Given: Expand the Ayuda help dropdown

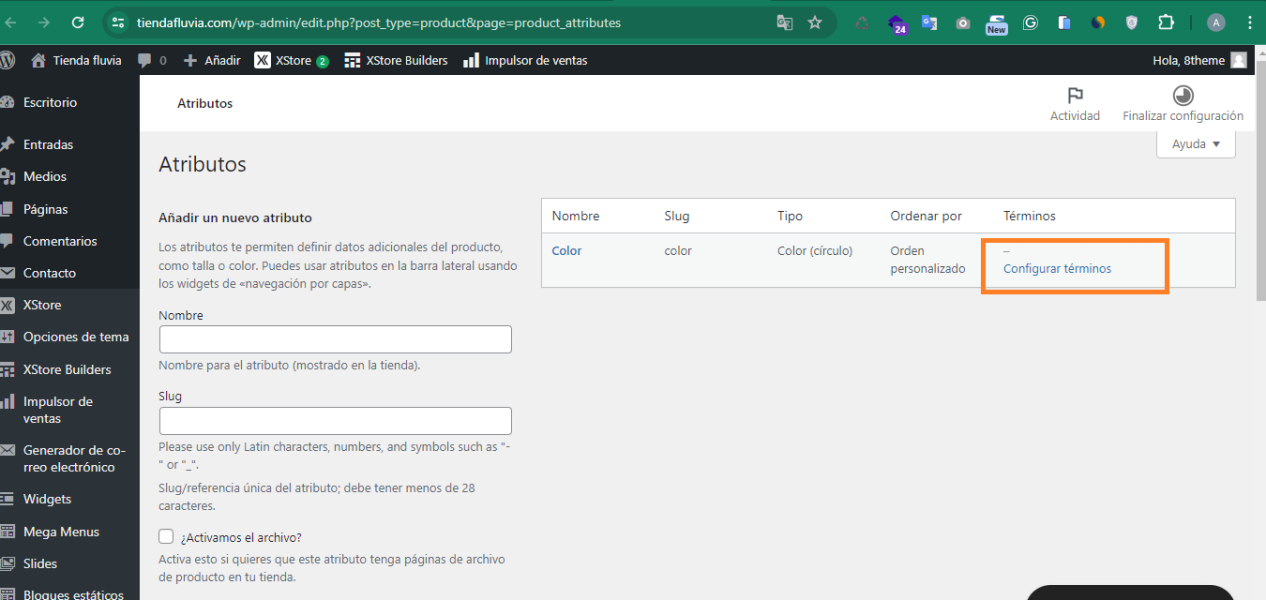Looking at the screenshot, I should pos(1196,144).
